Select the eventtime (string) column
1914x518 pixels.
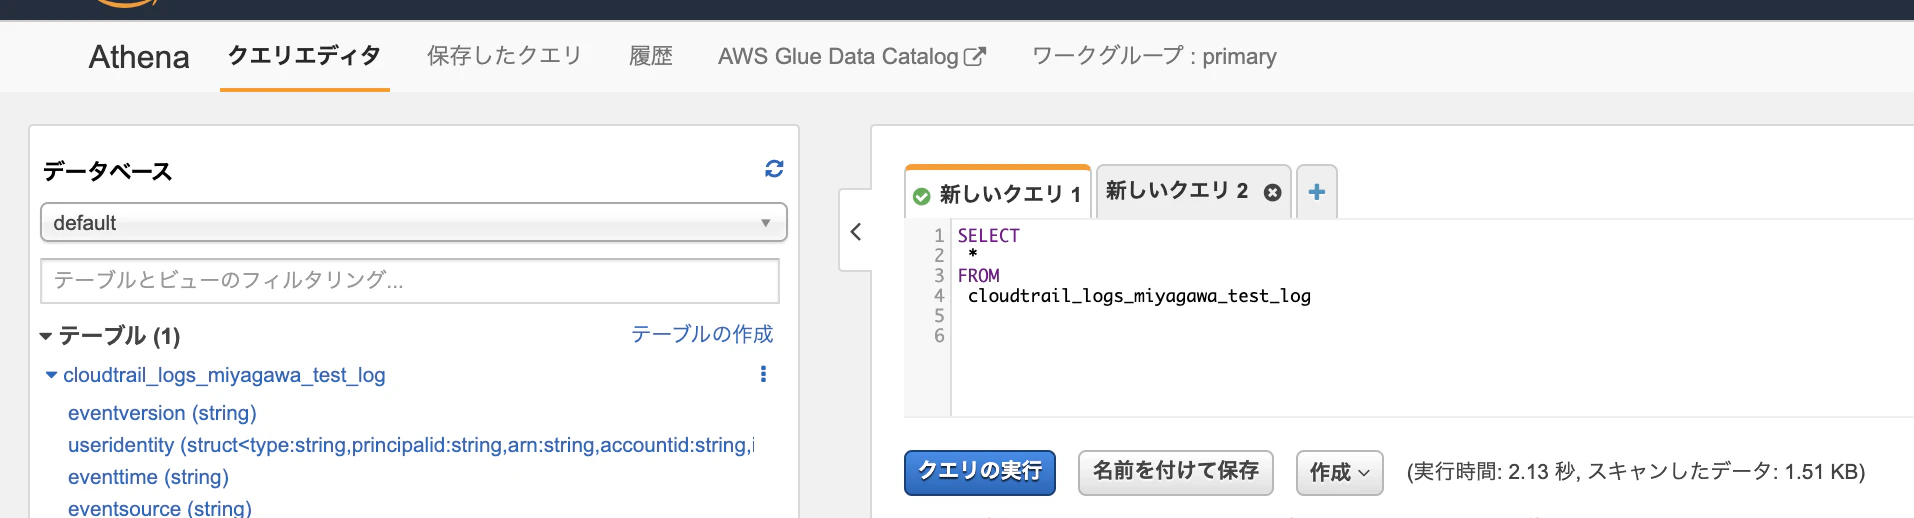[148, 477]
